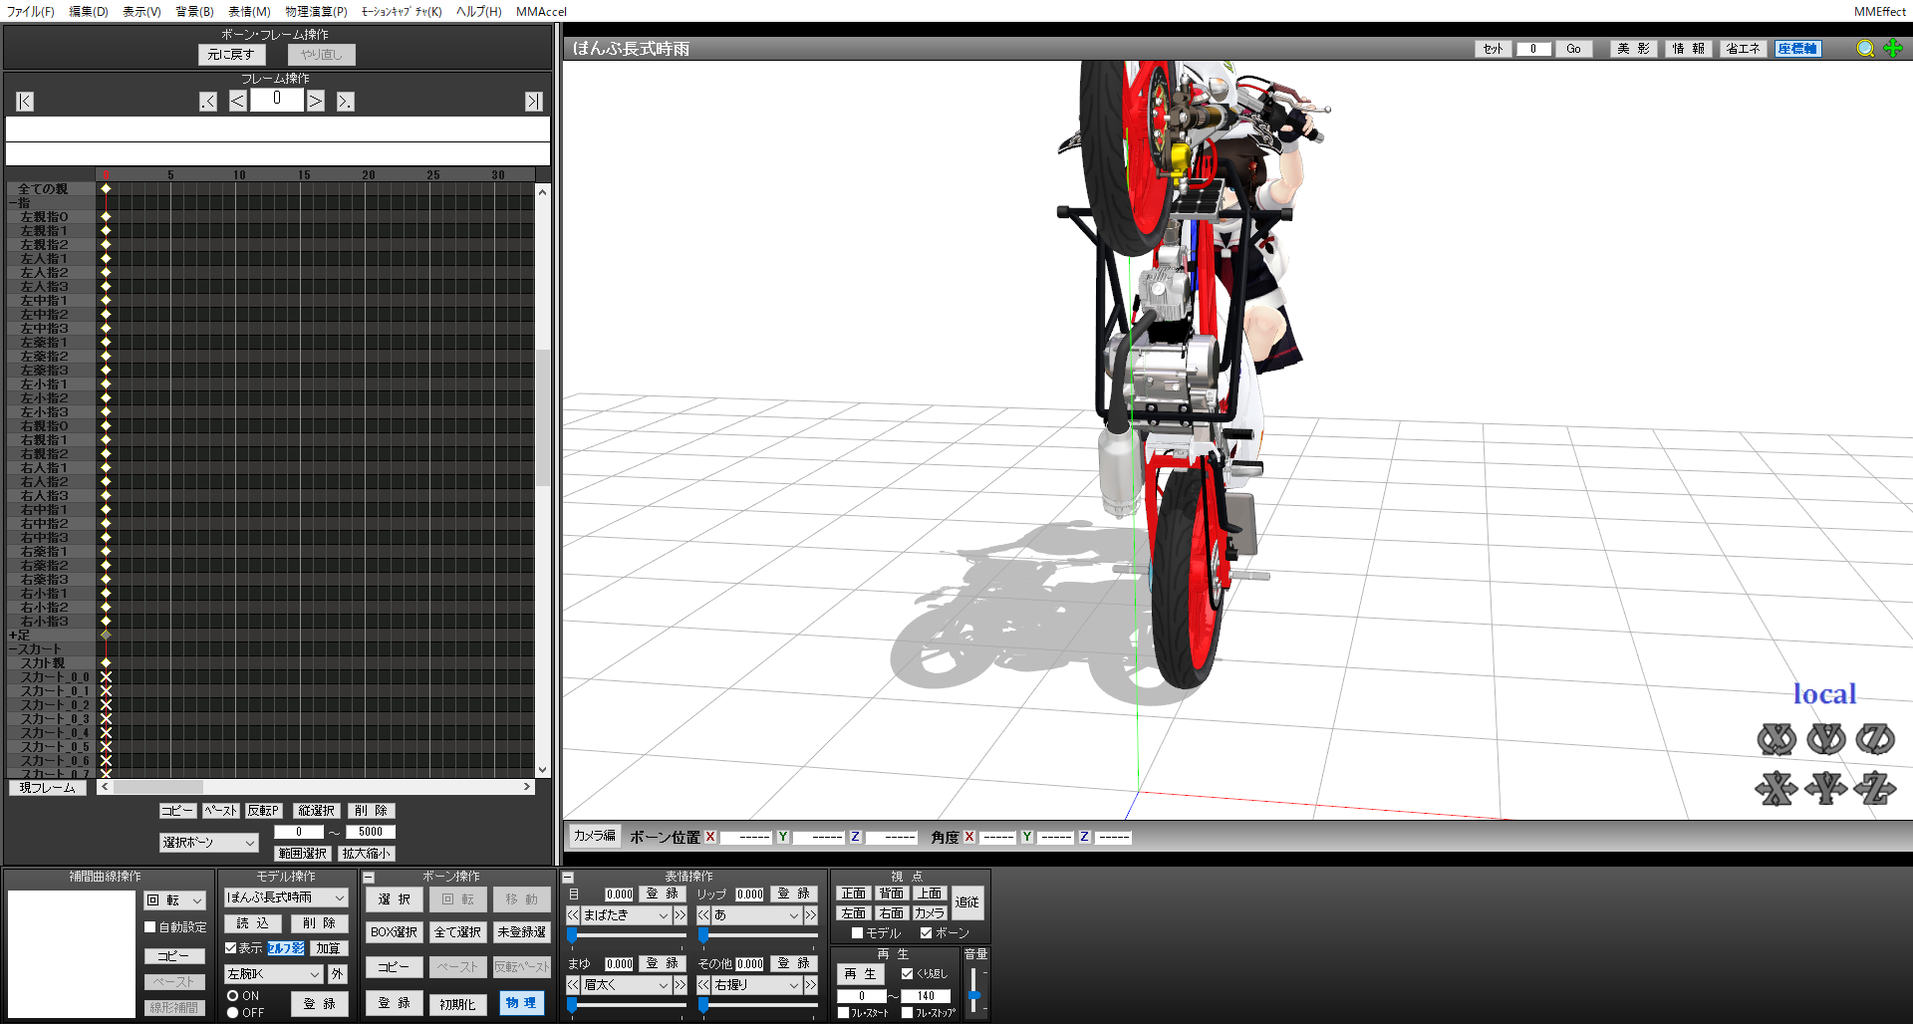Click >> next arrow beside 右握り morph
Viewport: 1913px width, 1024px height.
(x=811, y=985)
